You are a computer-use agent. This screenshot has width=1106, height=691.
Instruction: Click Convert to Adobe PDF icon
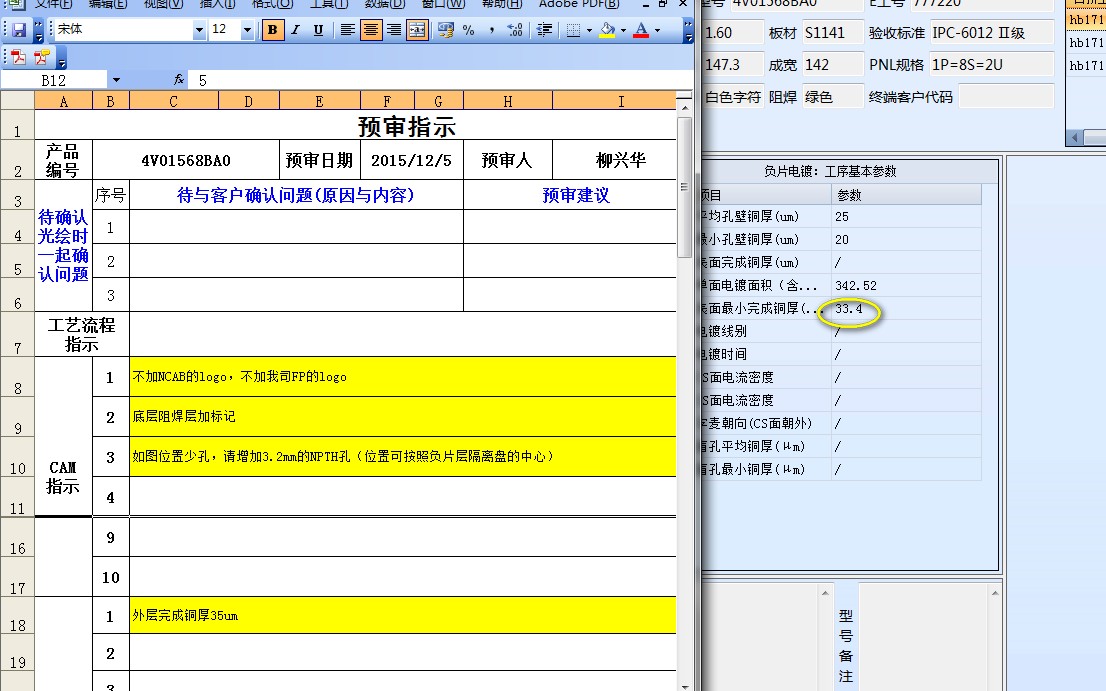[19, 57]
